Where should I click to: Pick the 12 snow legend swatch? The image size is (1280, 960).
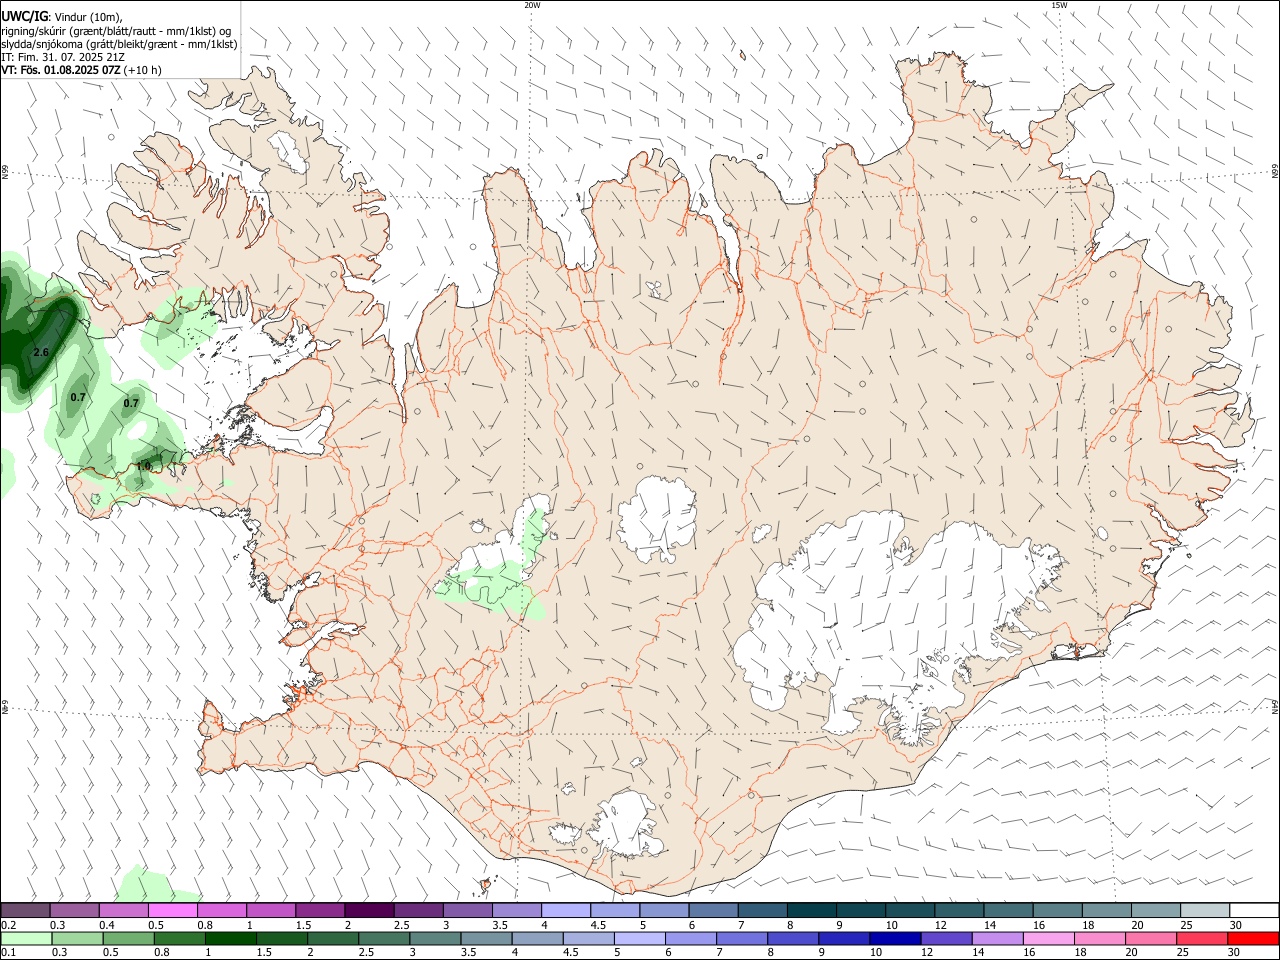[x=959, y=911]
